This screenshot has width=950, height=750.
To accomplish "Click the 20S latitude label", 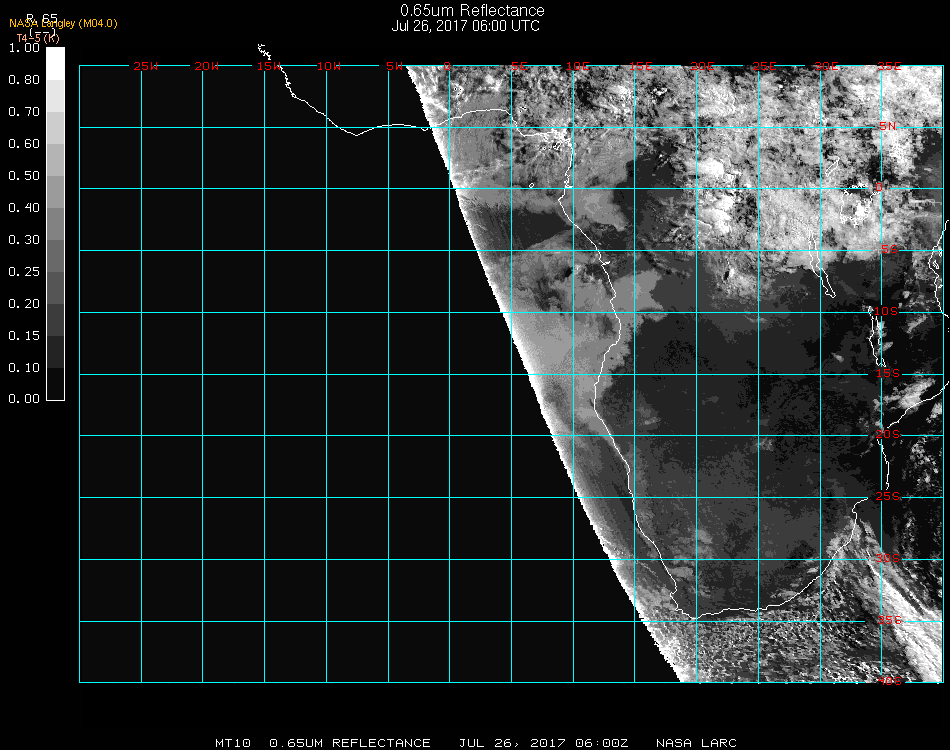I will click(x=888, y=435).
